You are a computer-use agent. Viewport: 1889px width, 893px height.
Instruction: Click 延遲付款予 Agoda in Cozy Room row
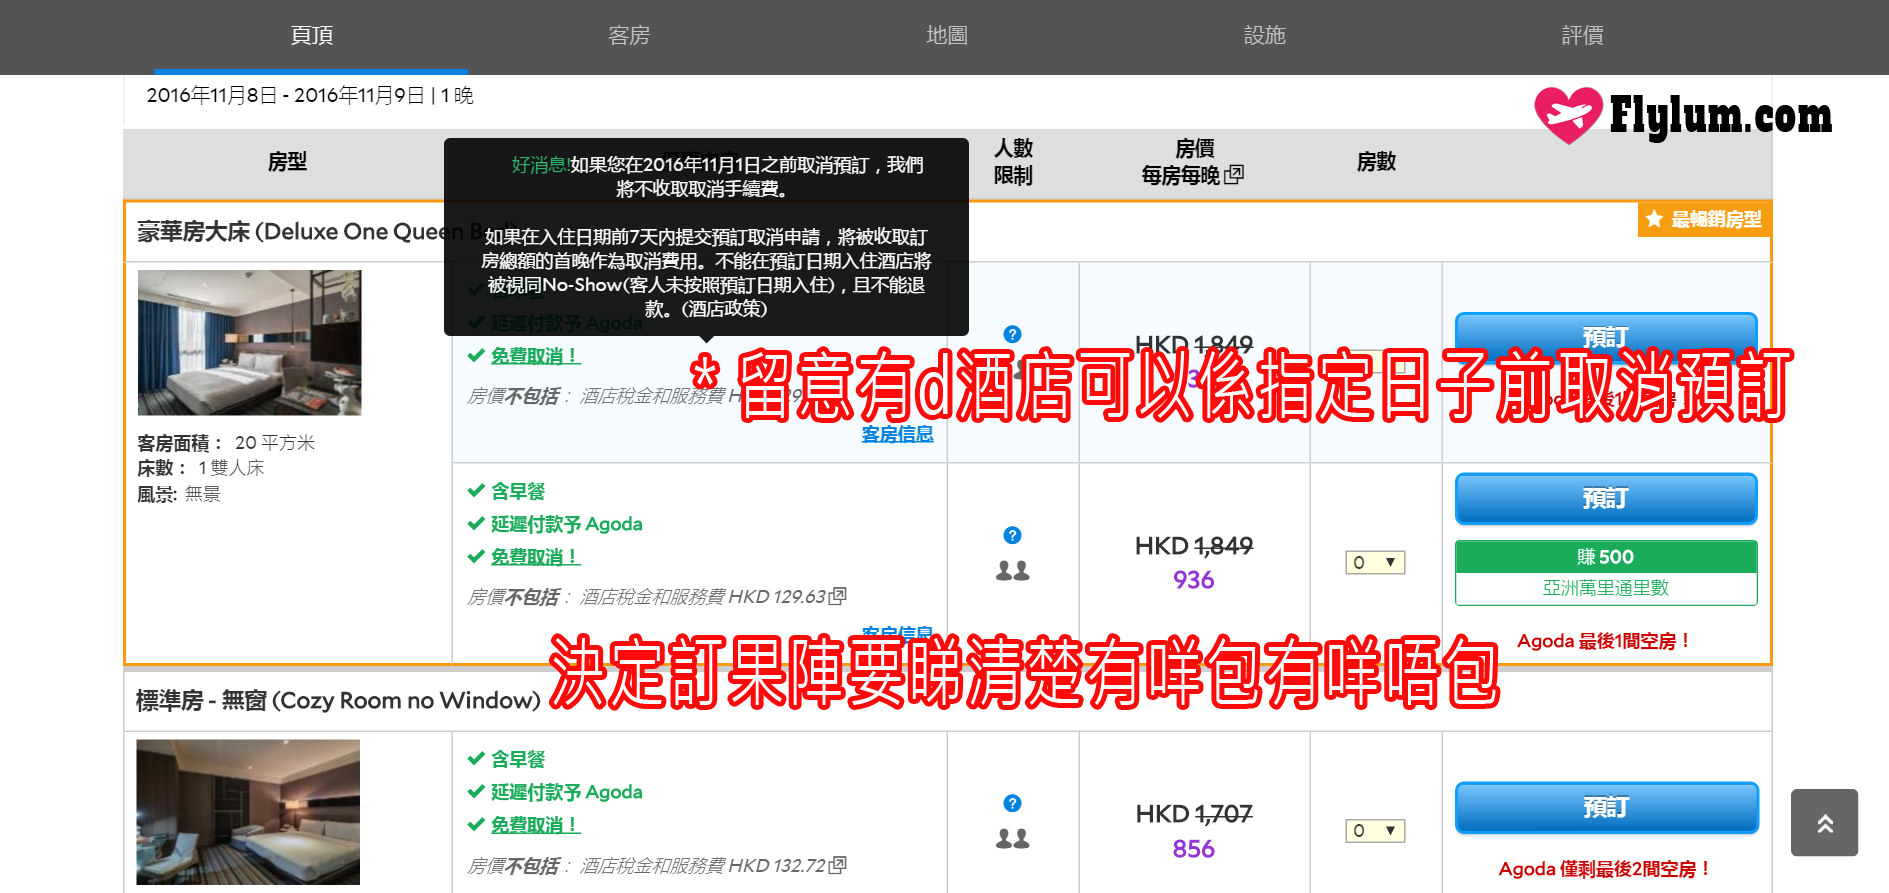(566, 792)
